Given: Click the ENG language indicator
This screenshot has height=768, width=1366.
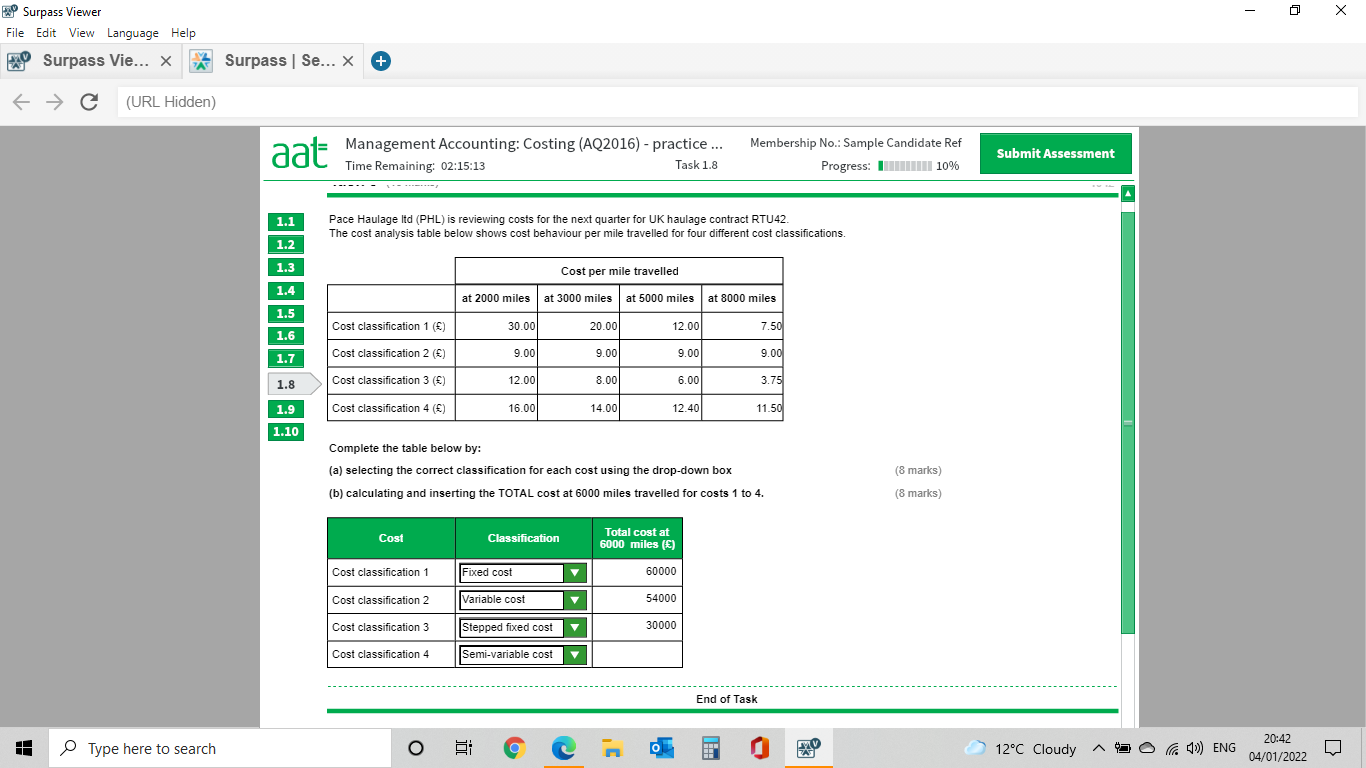Looking at the screenshot, I should [x=1224, y=748].
